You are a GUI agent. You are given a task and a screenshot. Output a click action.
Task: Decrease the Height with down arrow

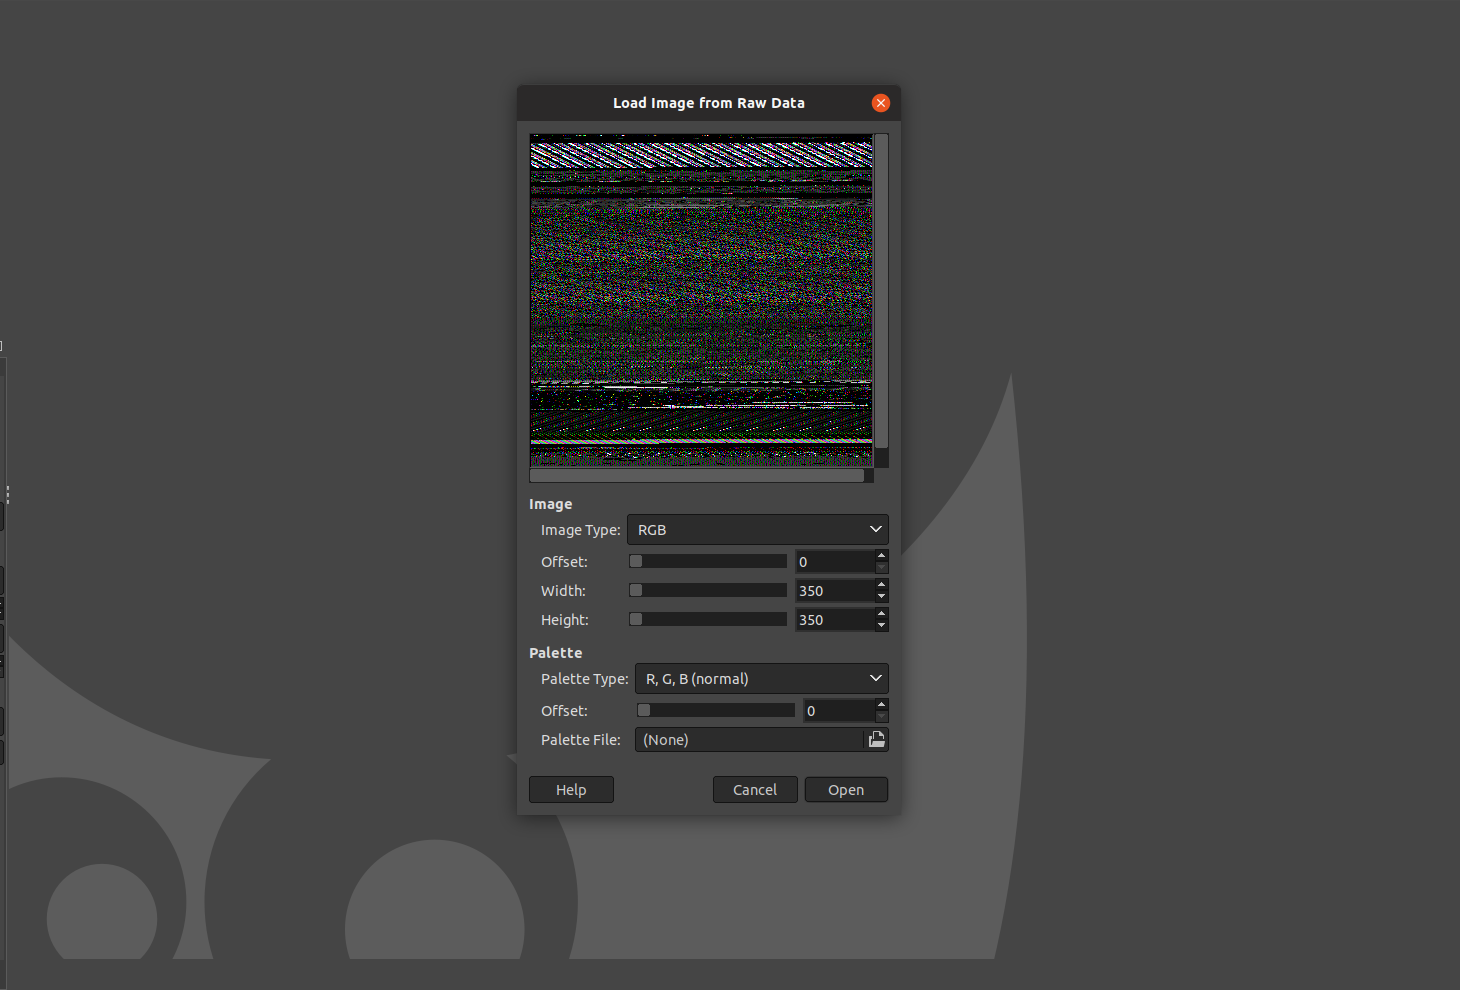pyautogui.click(x=881, y=626)
